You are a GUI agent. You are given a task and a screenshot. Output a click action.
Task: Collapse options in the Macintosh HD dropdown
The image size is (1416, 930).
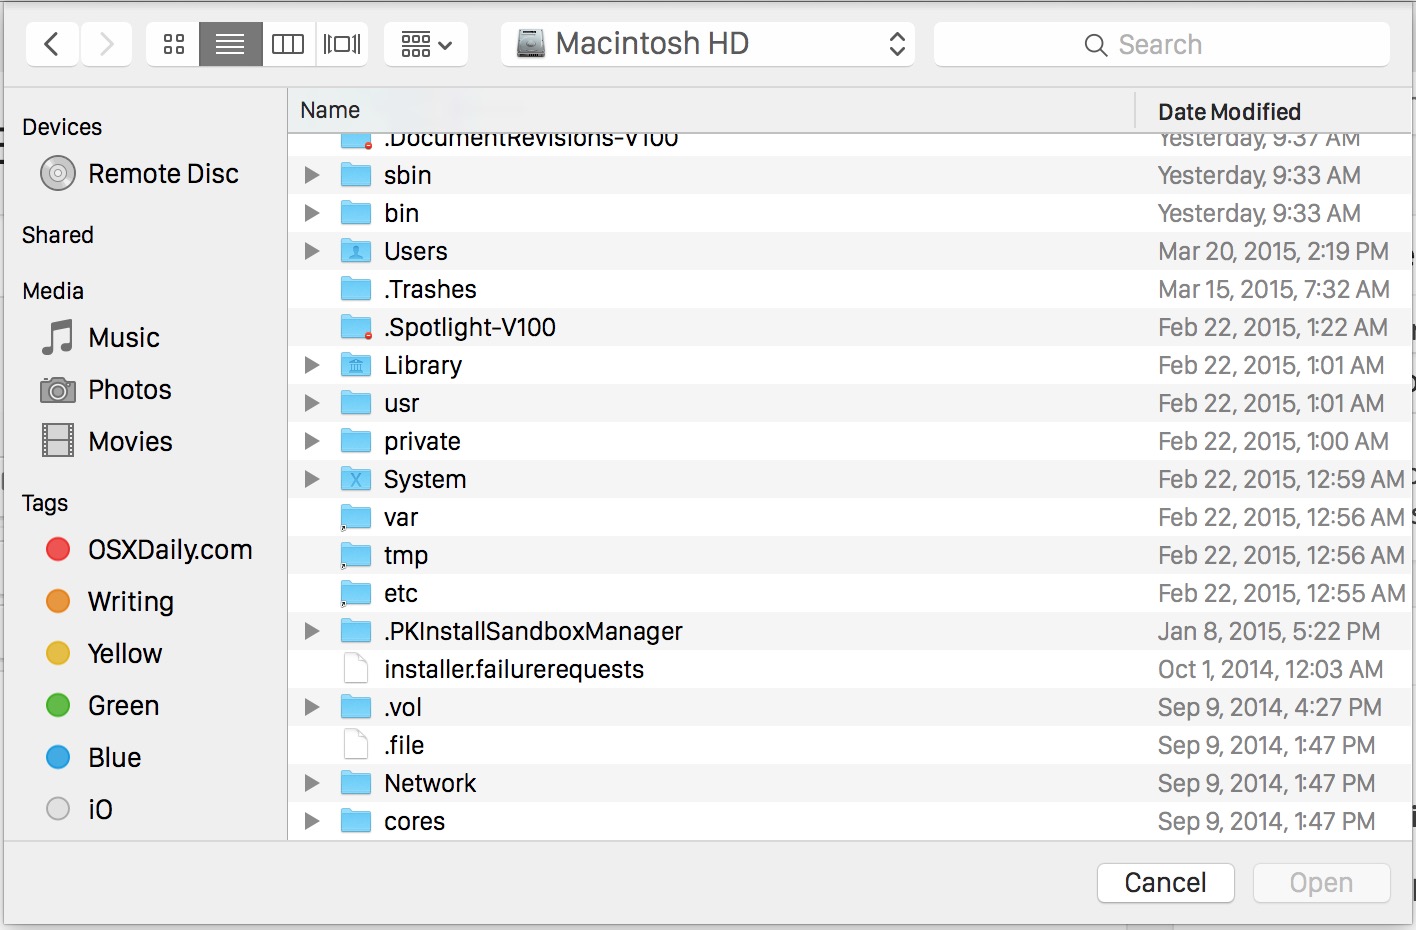(x=897, y=43)
